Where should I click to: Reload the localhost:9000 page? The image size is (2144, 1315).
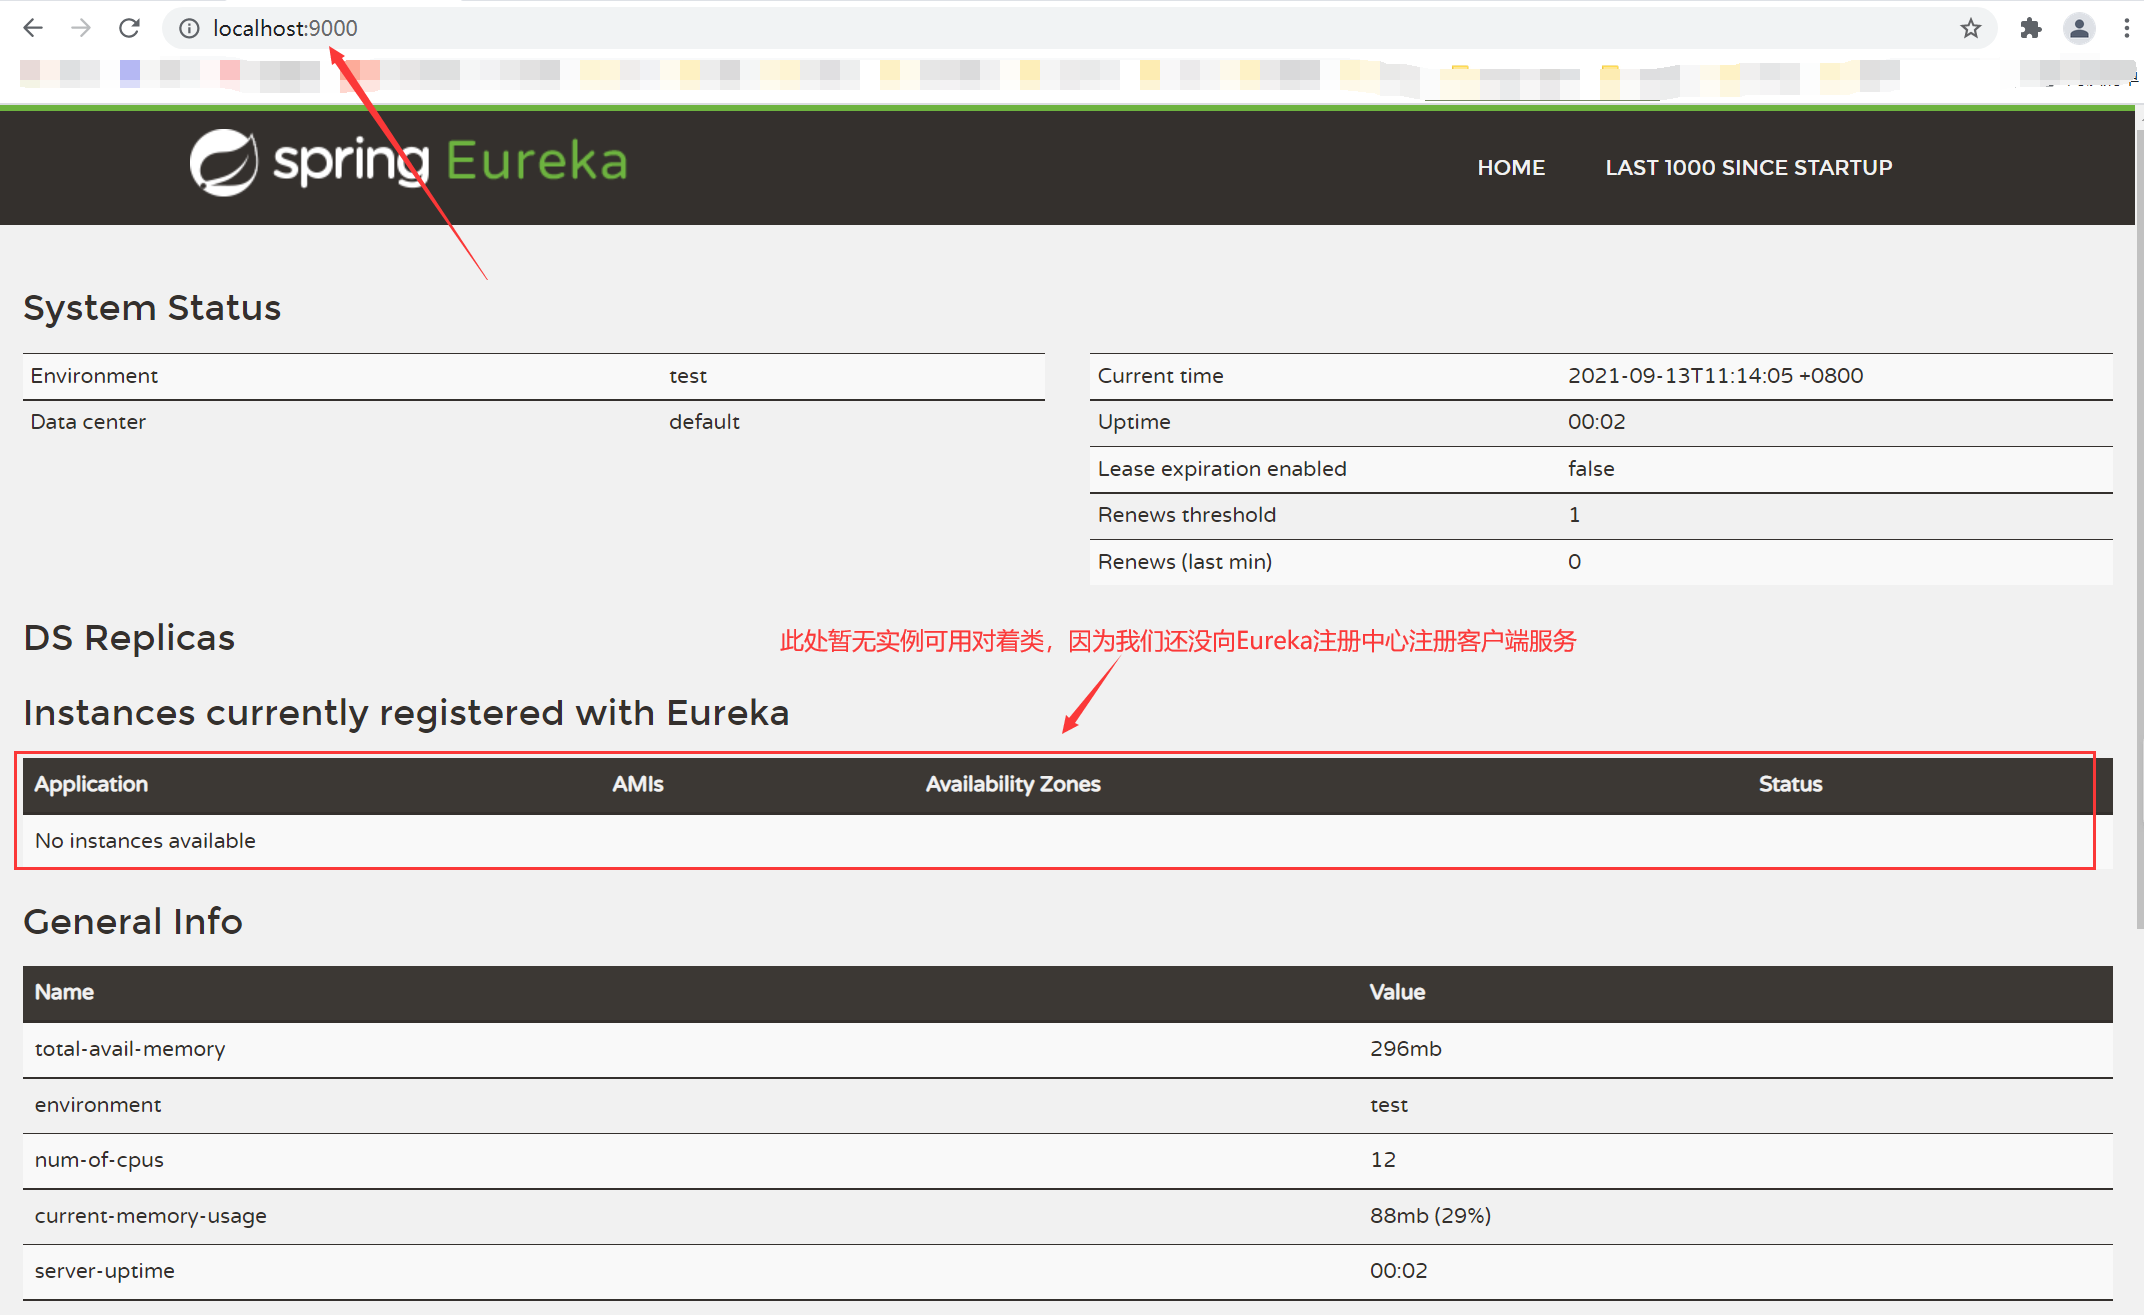(x=129, y=28)
